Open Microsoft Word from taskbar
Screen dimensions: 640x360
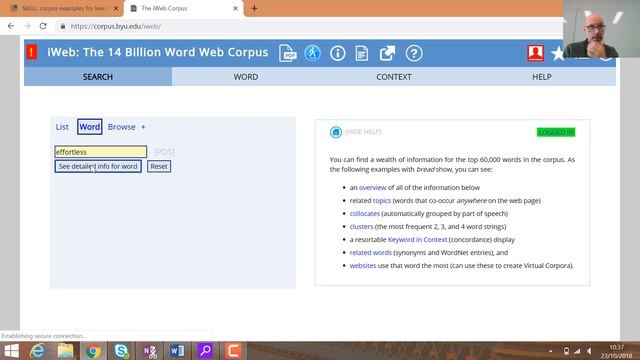[x=177, y=351]
